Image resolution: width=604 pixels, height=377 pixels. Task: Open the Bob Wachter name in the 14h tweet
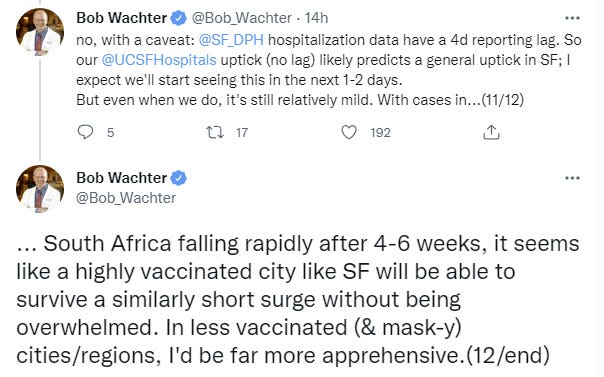coord(122,18)
